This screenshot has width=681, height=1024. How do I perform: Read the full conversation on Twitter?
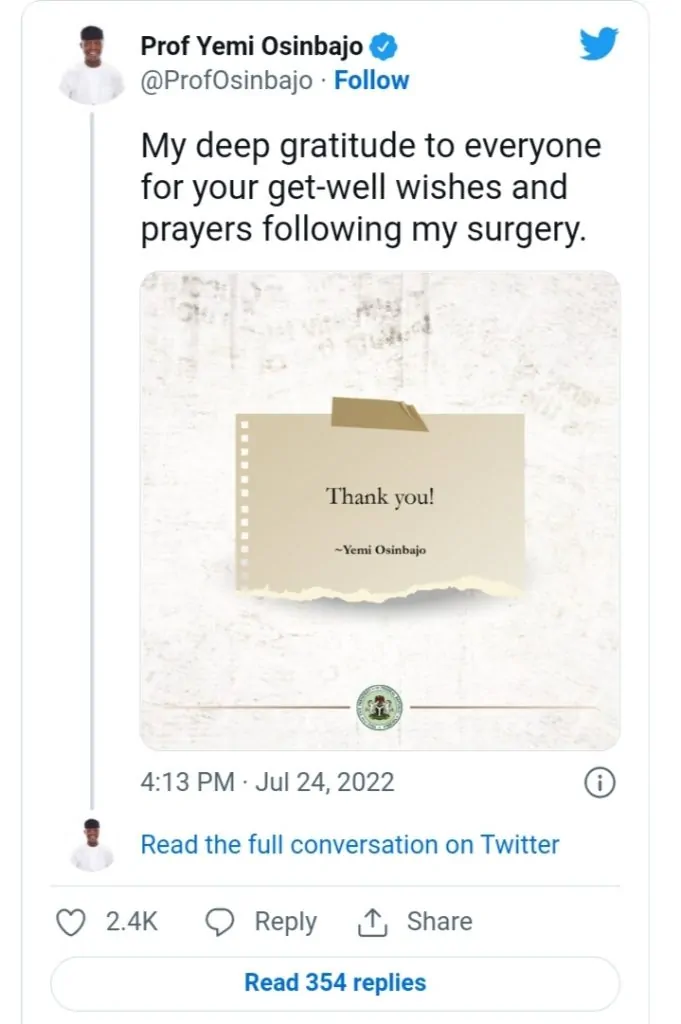pyautogui.click(x=349, y=844)
